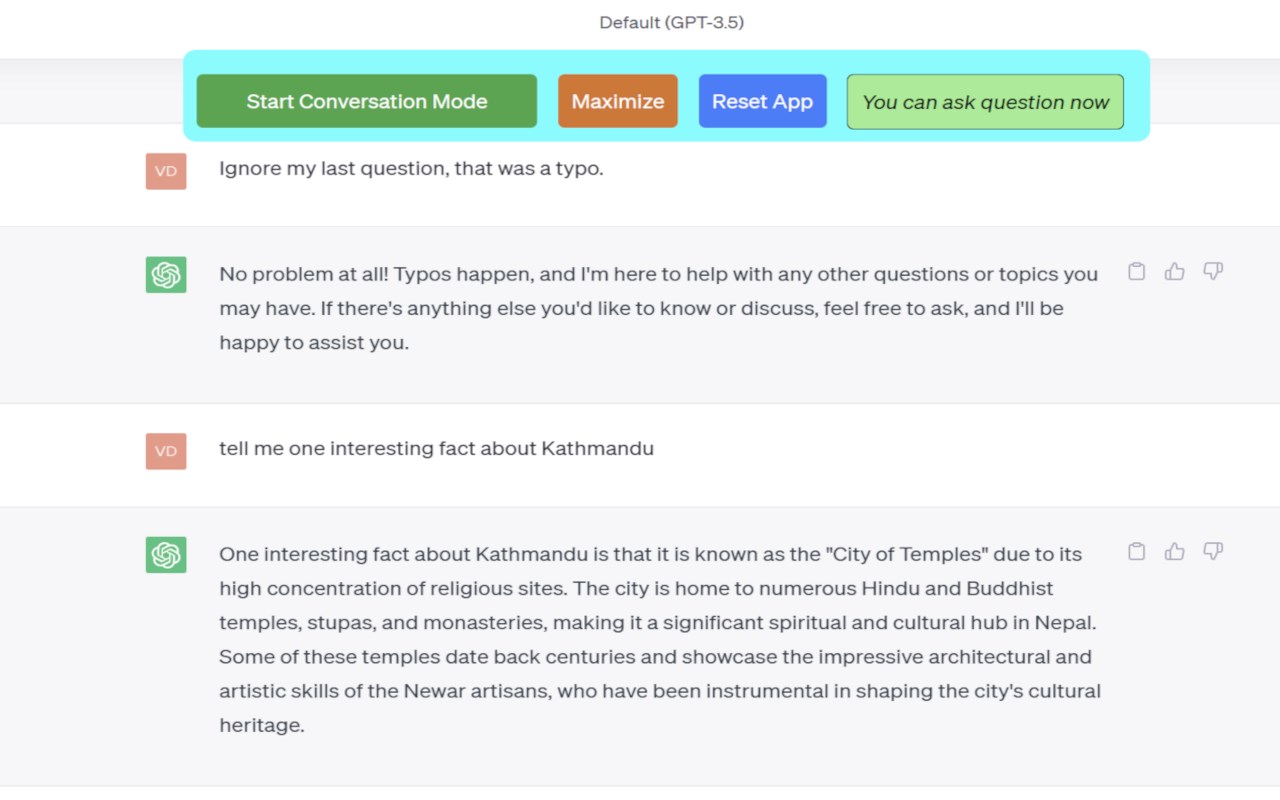
Task: Thumbs up the Kathmandu fact answer
Action: 1174,551
